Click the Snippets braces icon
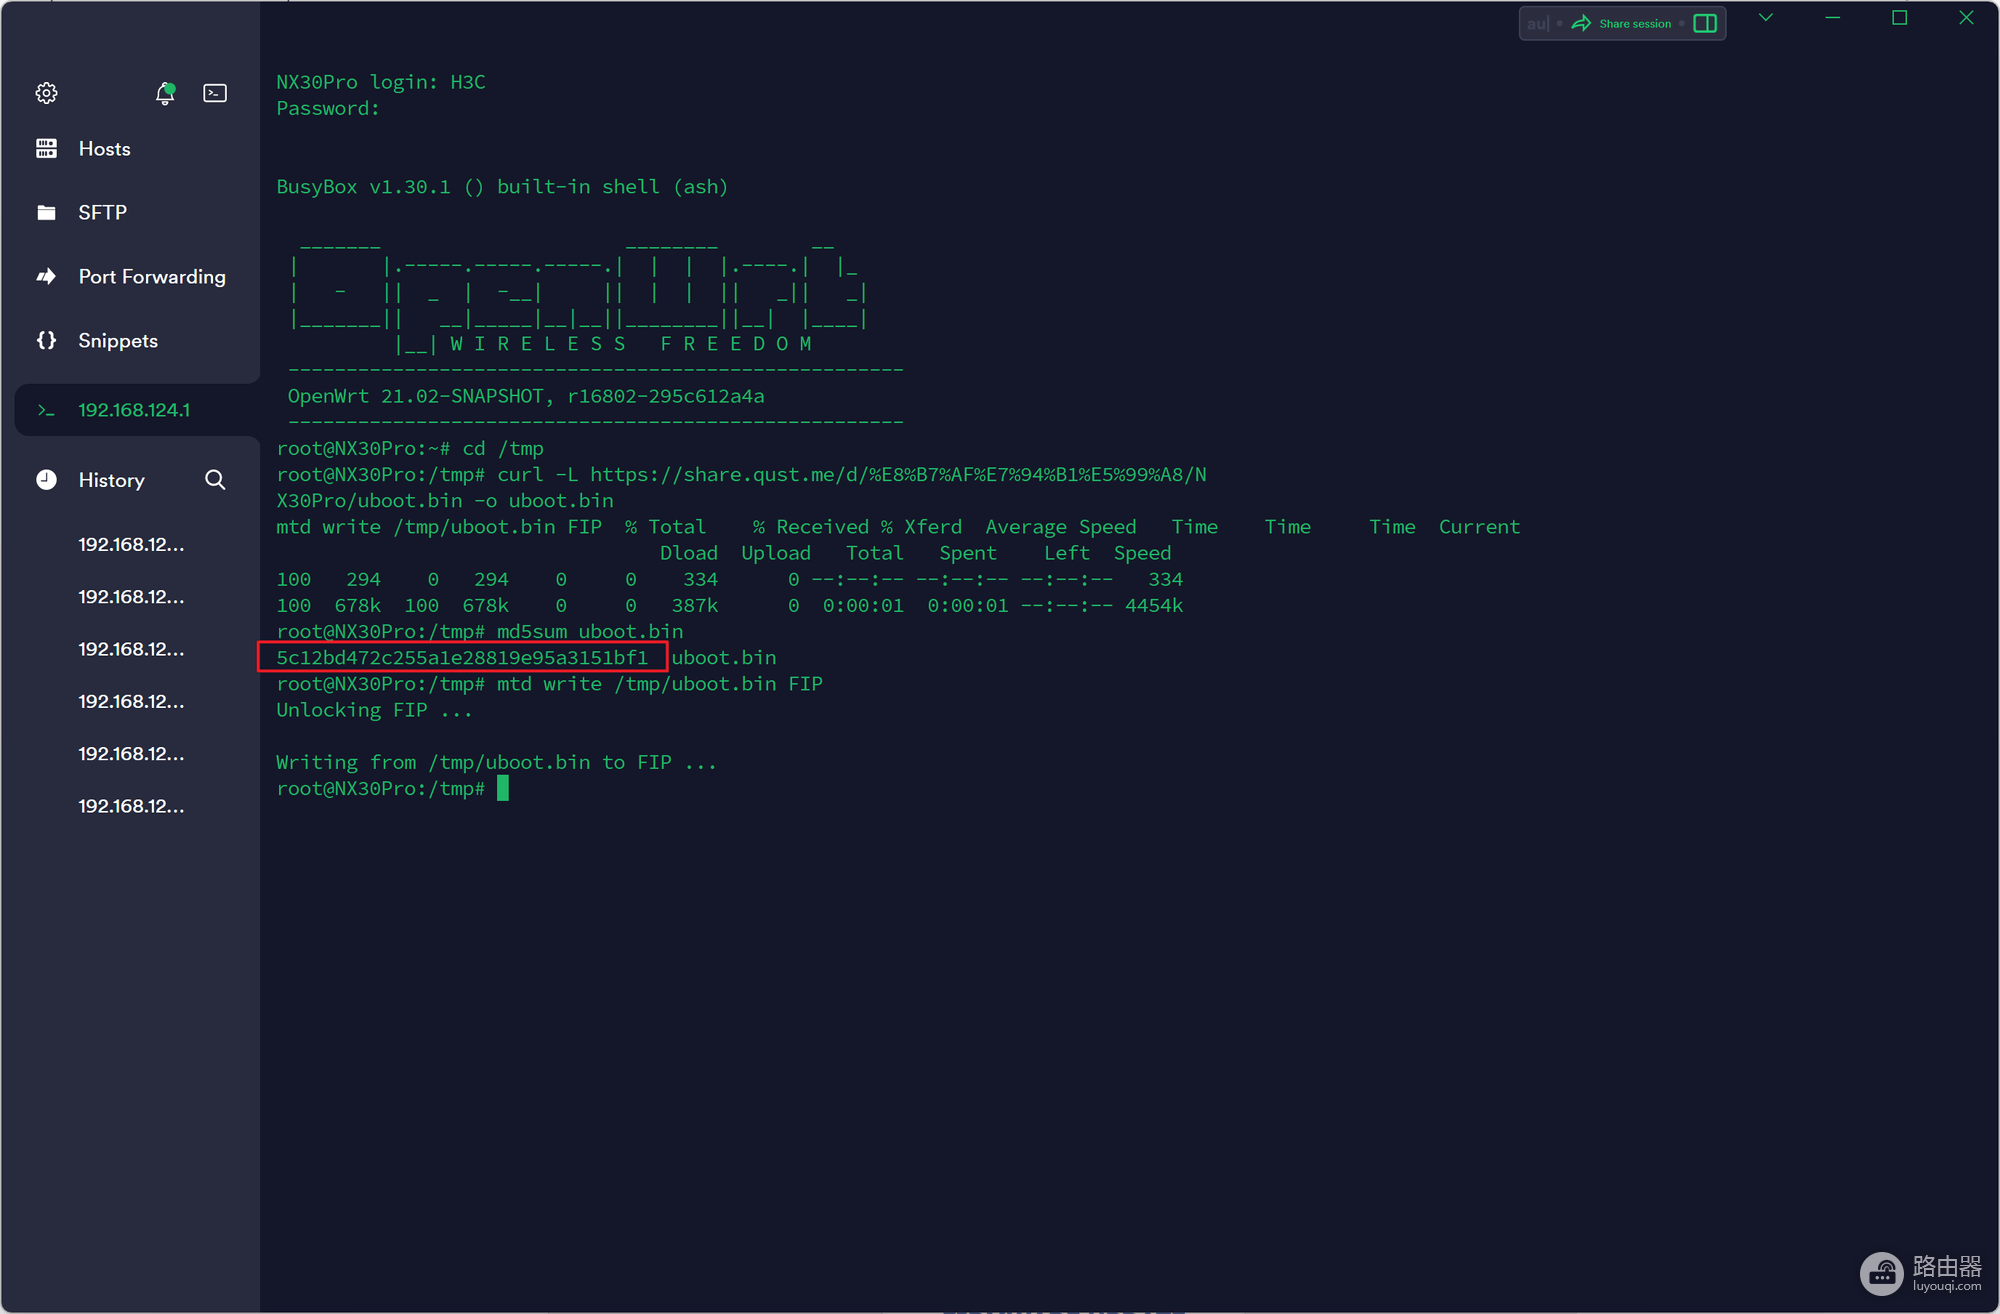This screenshot has height=1314, width=2000. coord(46,340)
